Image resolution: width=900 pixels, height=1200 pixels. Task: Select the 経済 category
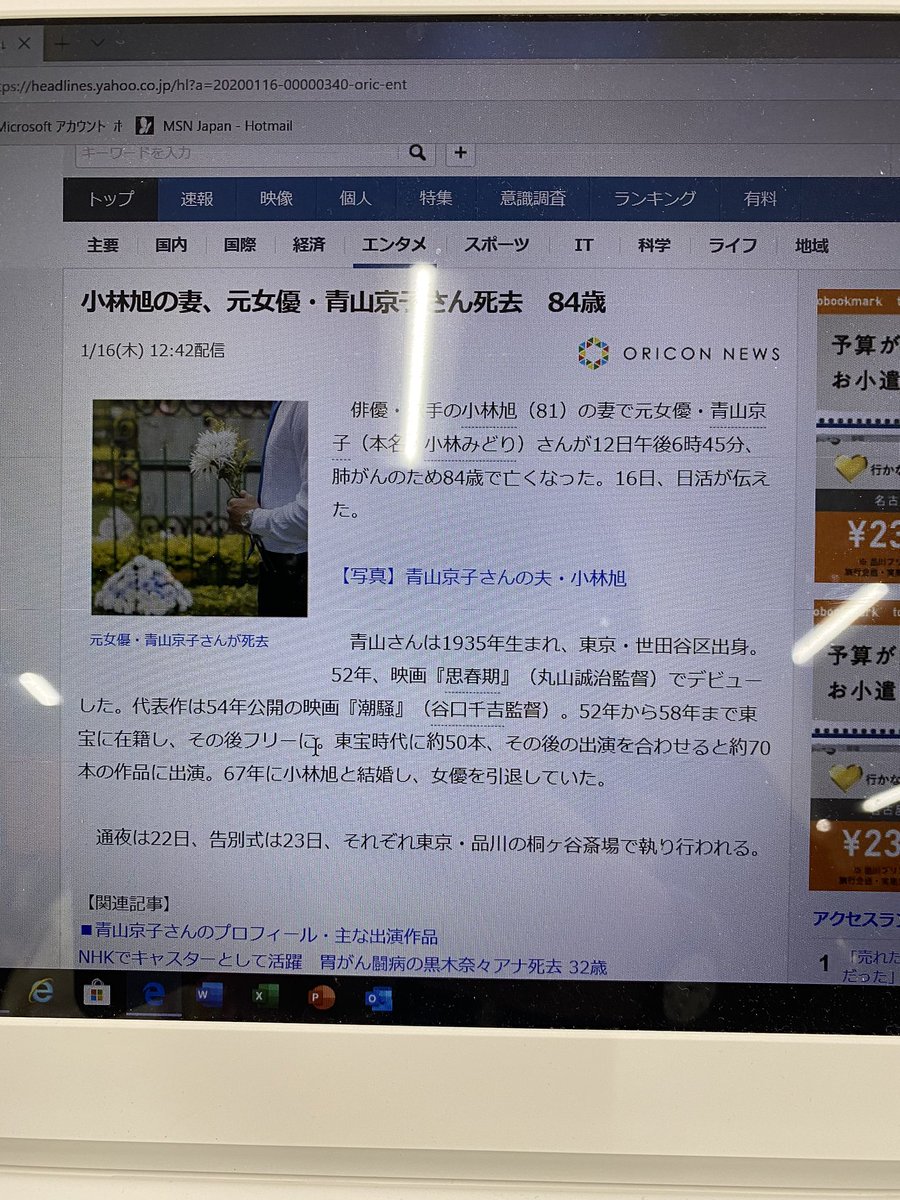(309, 245)
